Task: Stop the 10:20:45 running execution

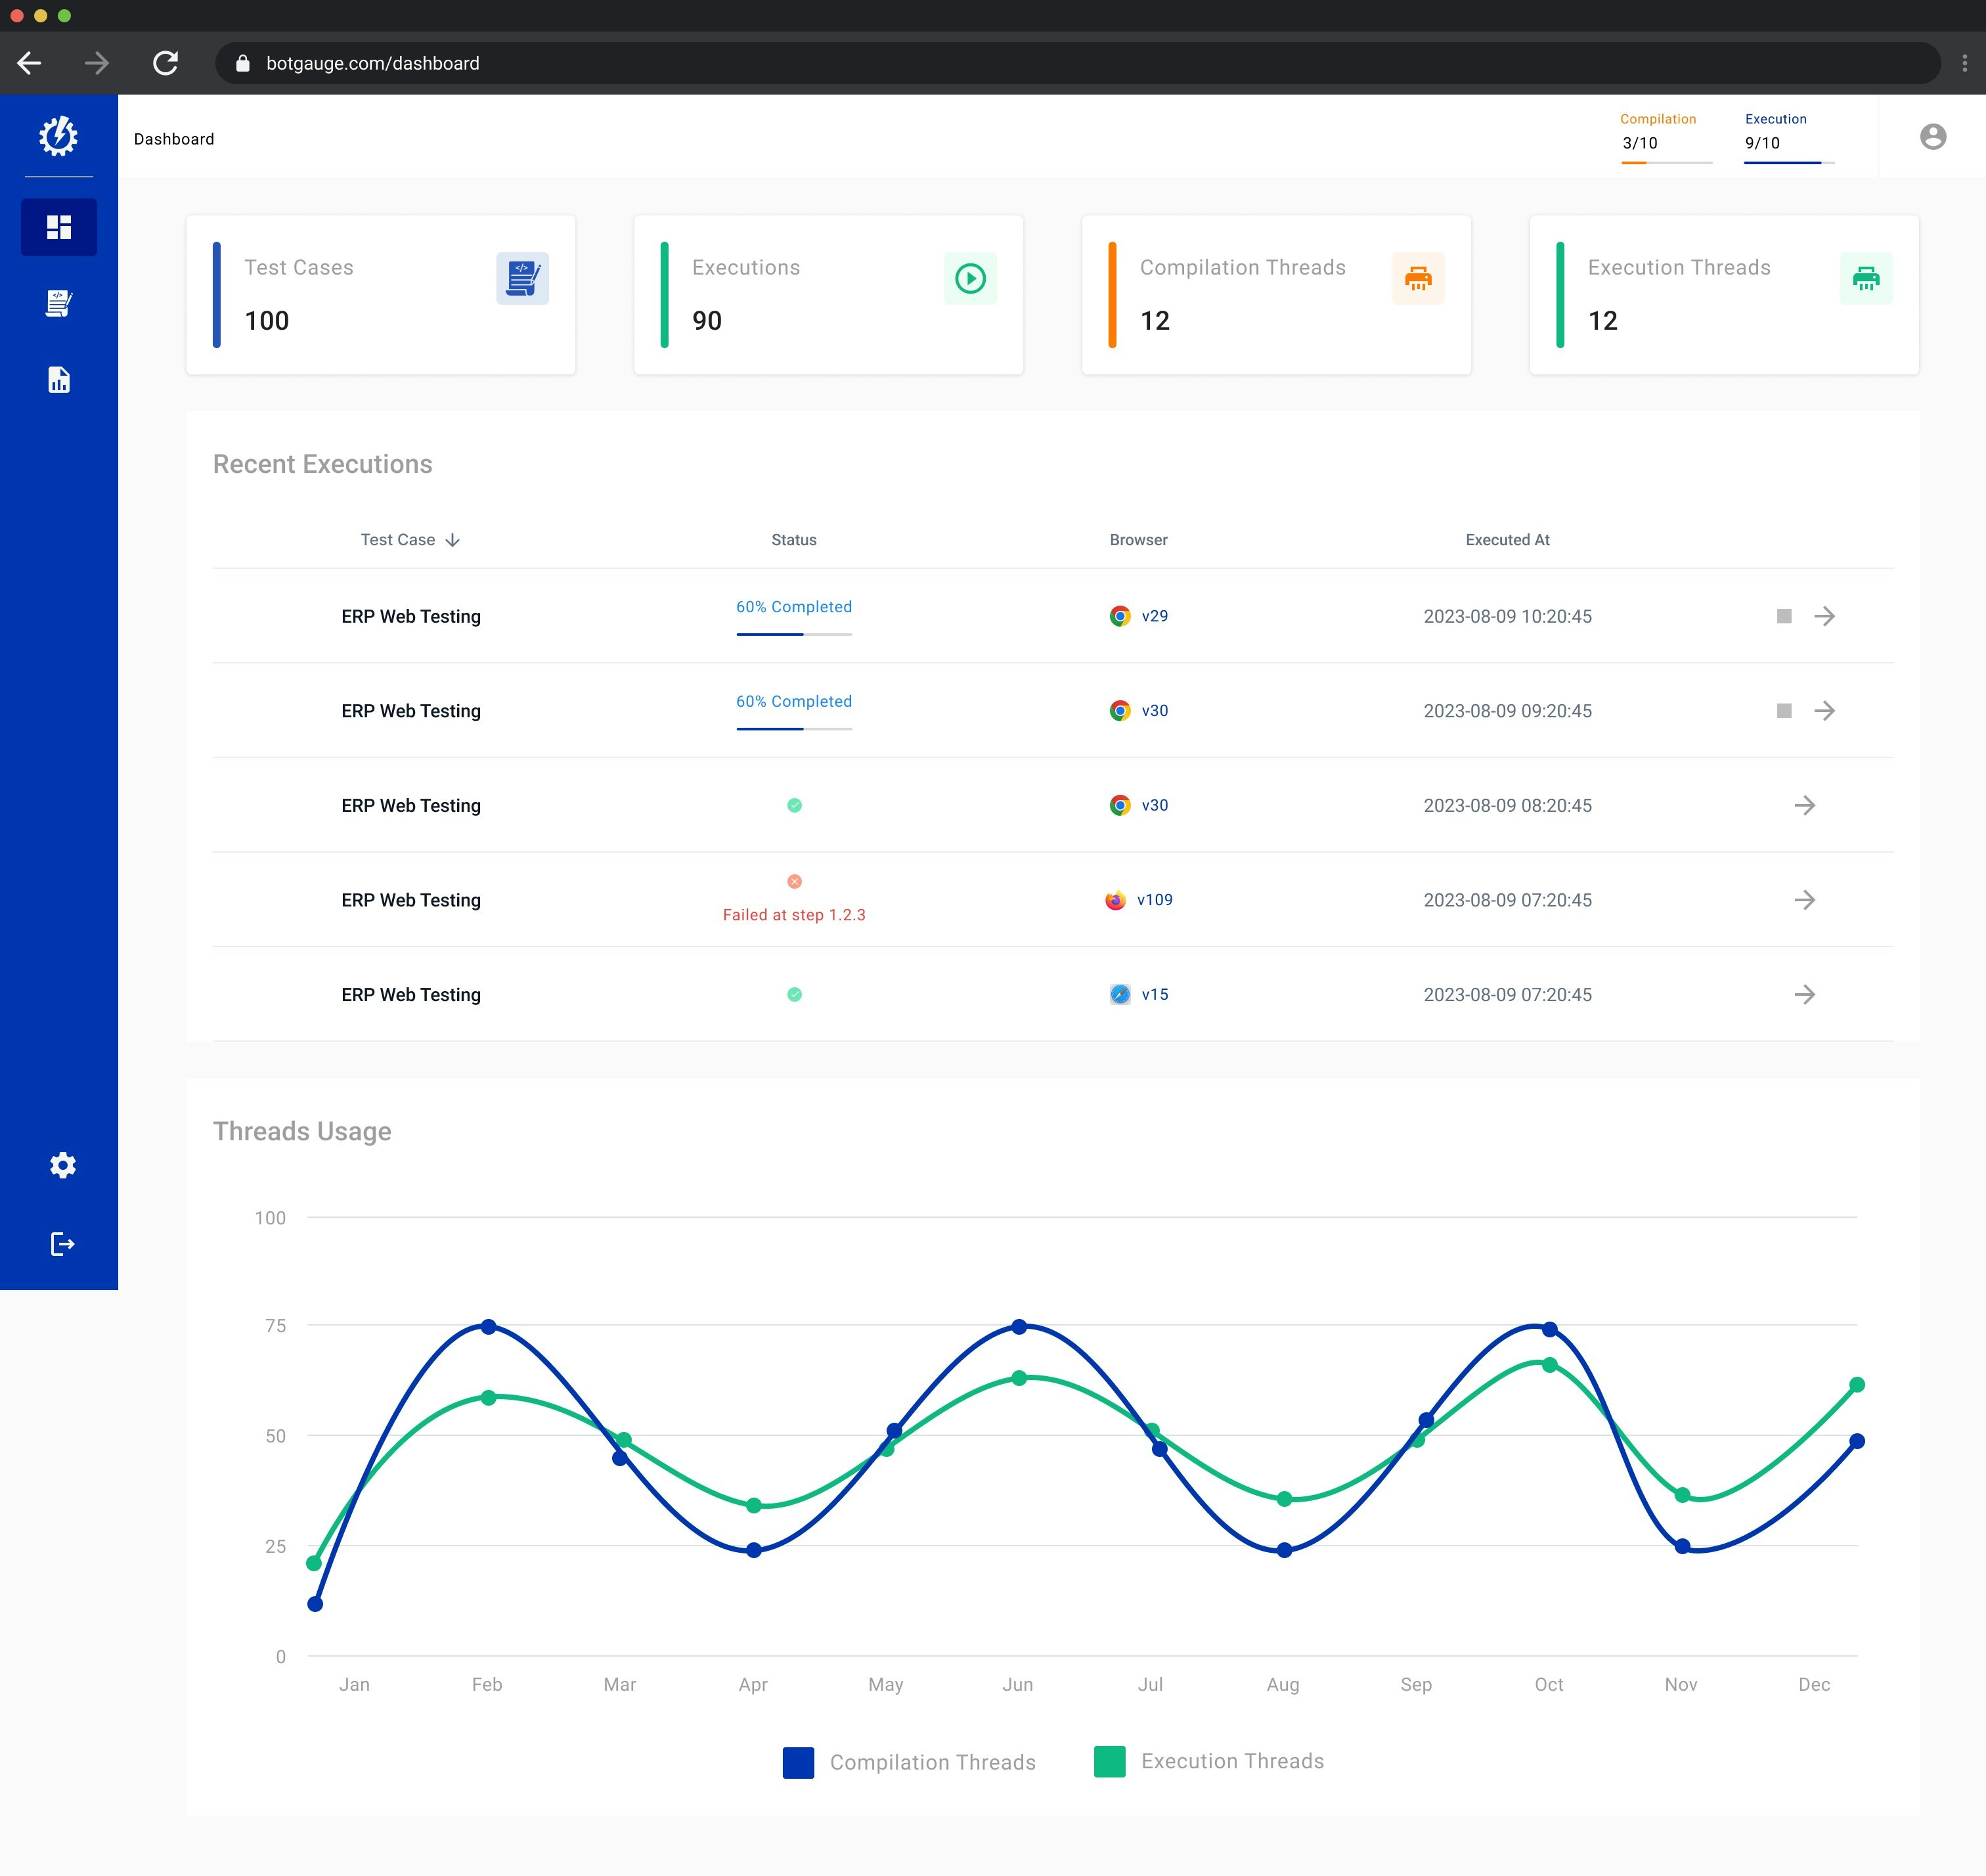Action: pos(1783,616)
